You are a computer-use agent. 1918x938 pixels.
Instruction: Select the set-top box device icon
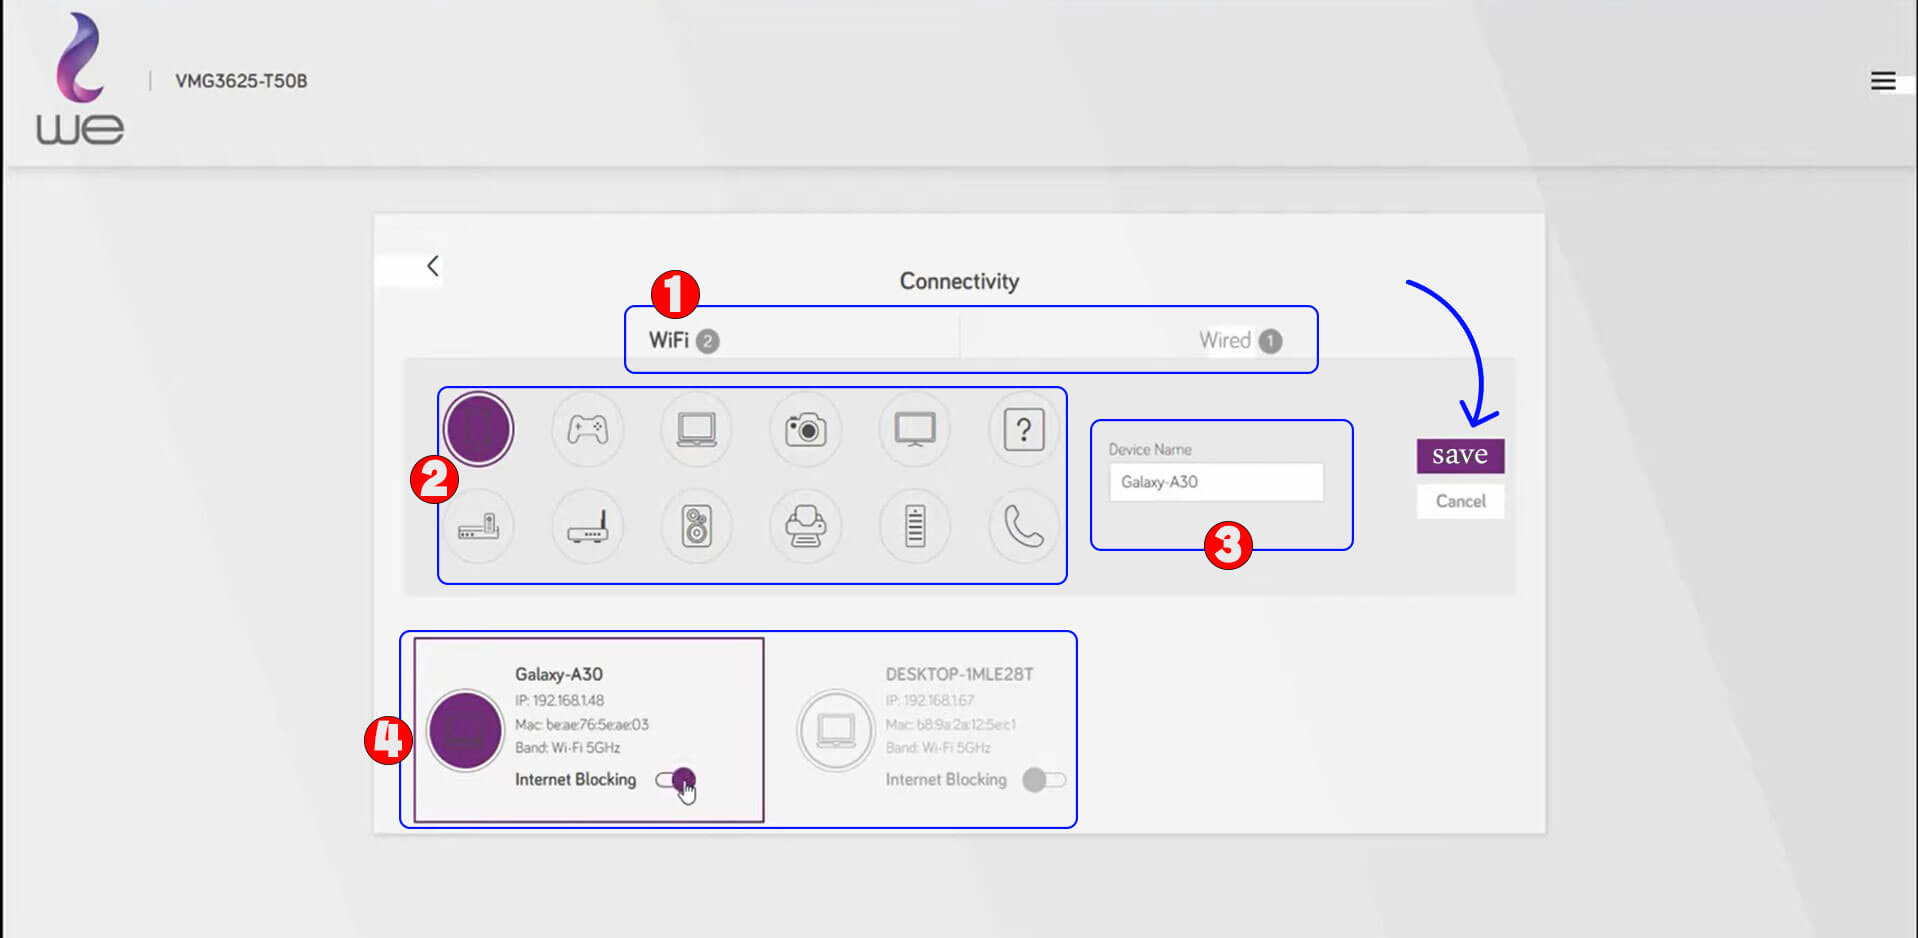(x=478, y=526)
